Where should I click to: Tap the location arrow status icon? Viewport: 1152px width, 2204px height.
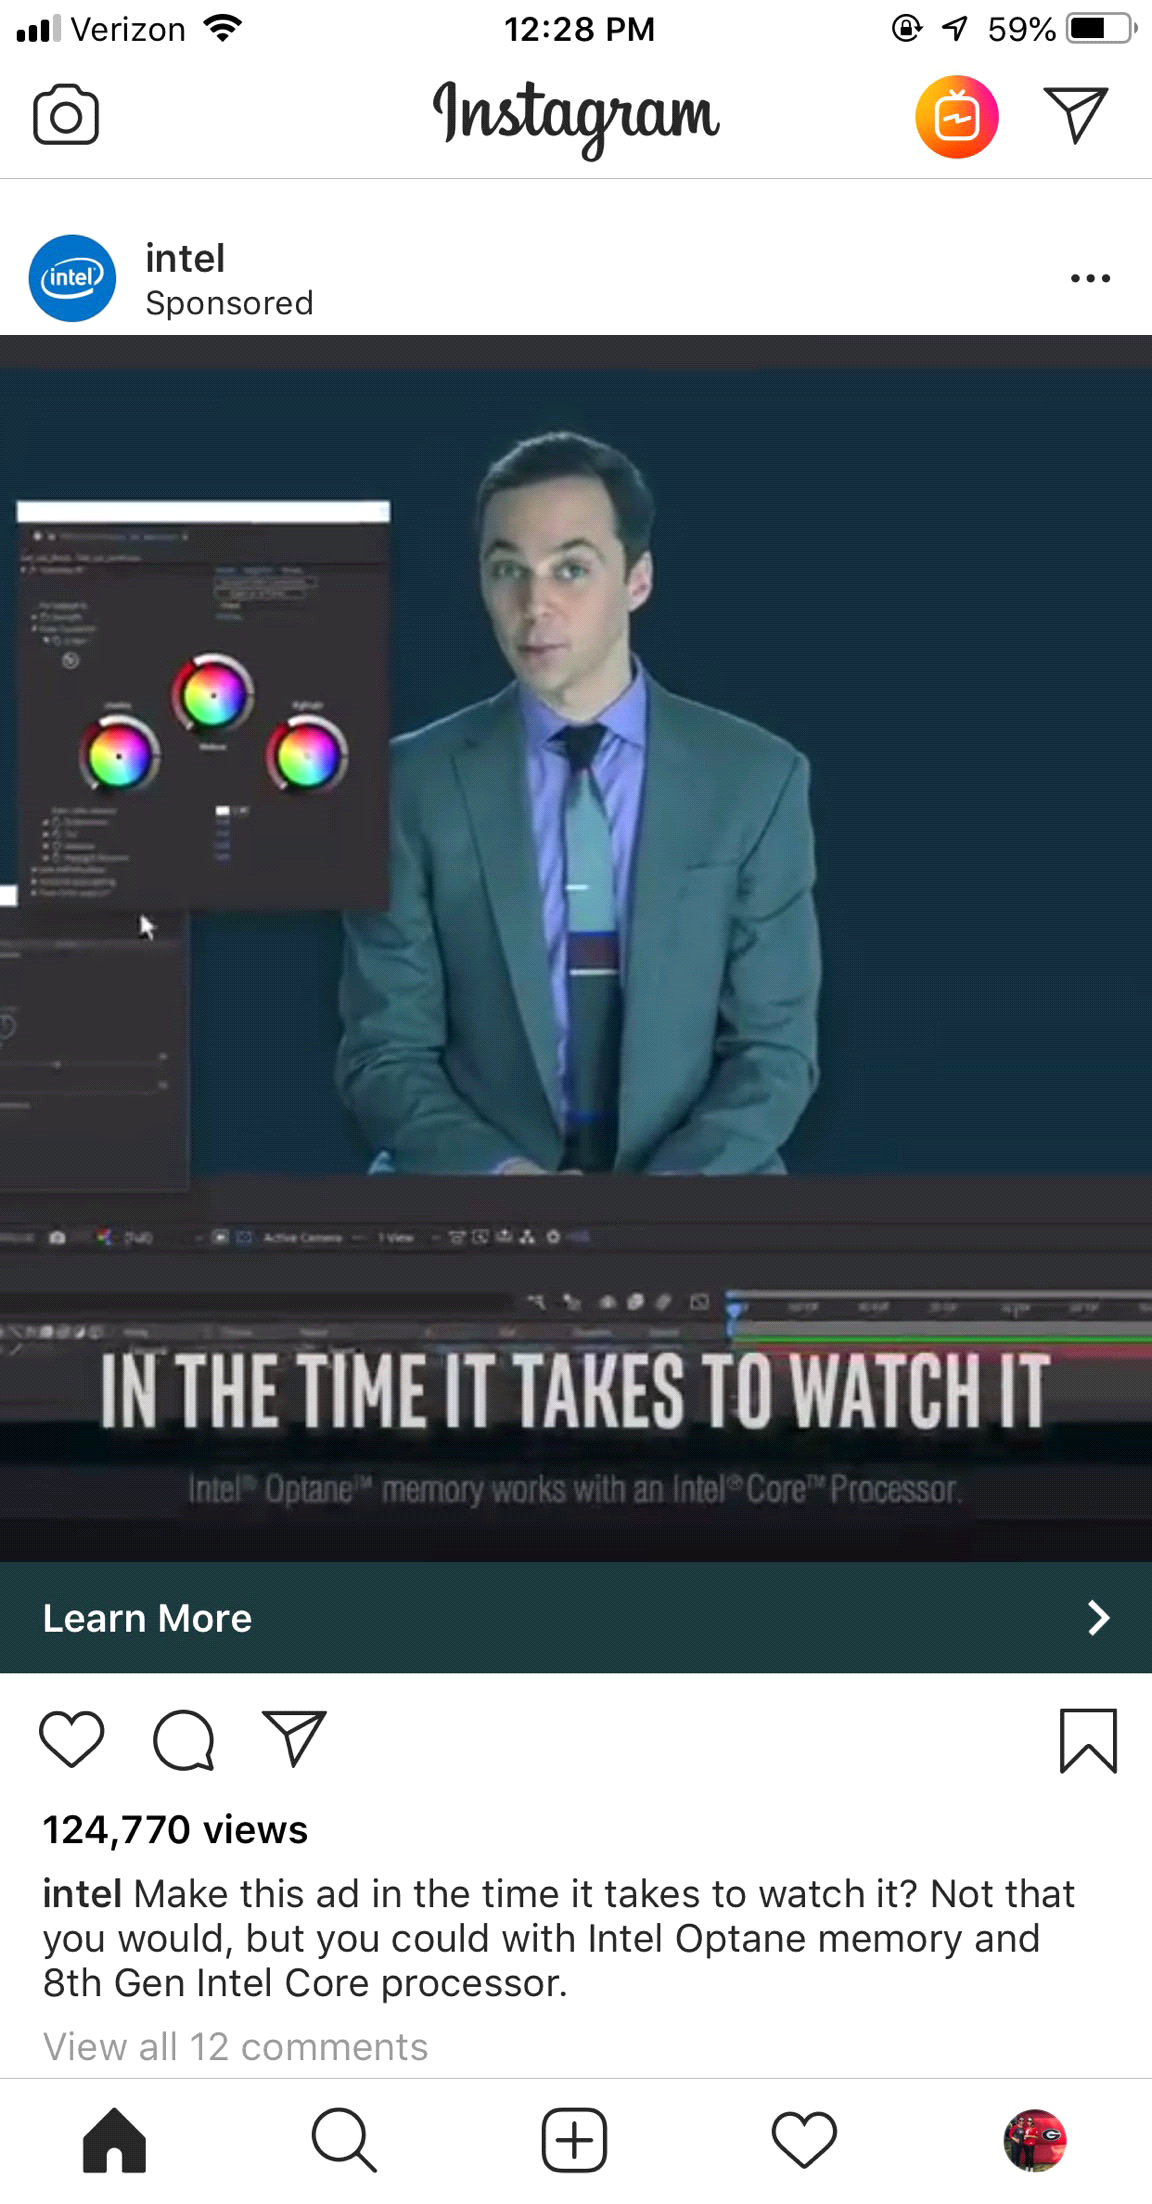click(x=956, y=28)
